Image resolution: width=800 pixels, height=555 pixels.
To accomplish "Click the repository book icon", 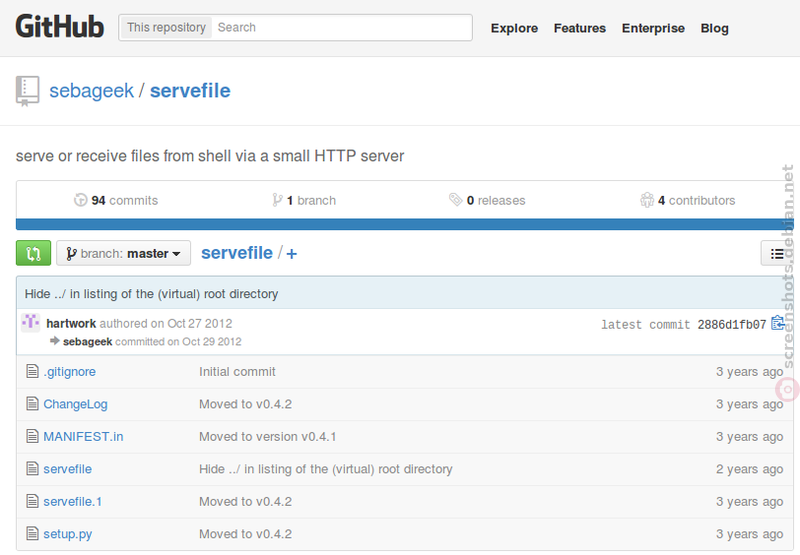I will tap(27, 91).
